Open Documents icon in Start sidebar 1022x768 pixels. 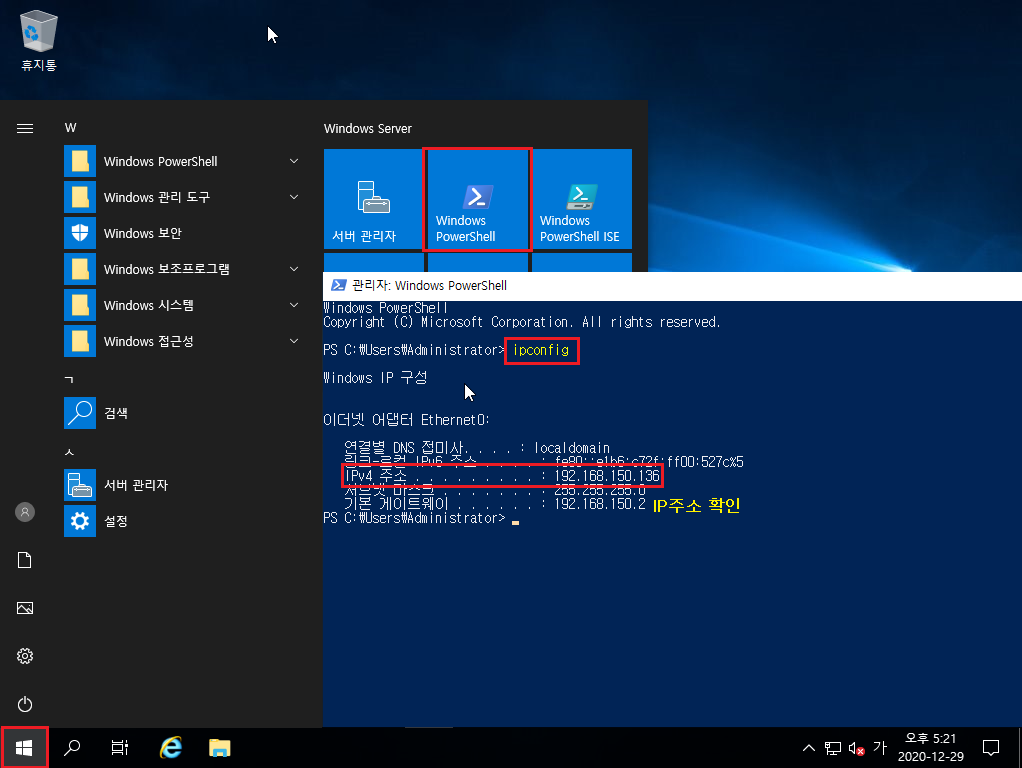[25, 560]
